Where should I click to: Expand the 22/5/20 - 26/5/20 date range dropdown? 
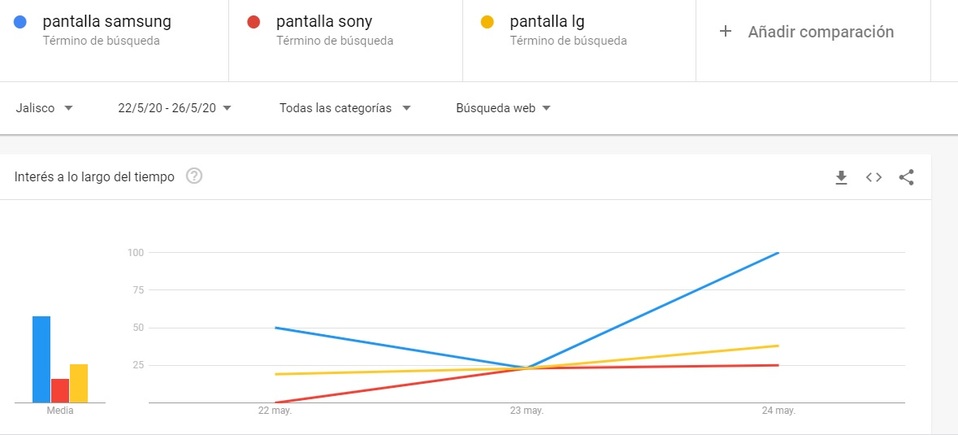coord(175,108)
